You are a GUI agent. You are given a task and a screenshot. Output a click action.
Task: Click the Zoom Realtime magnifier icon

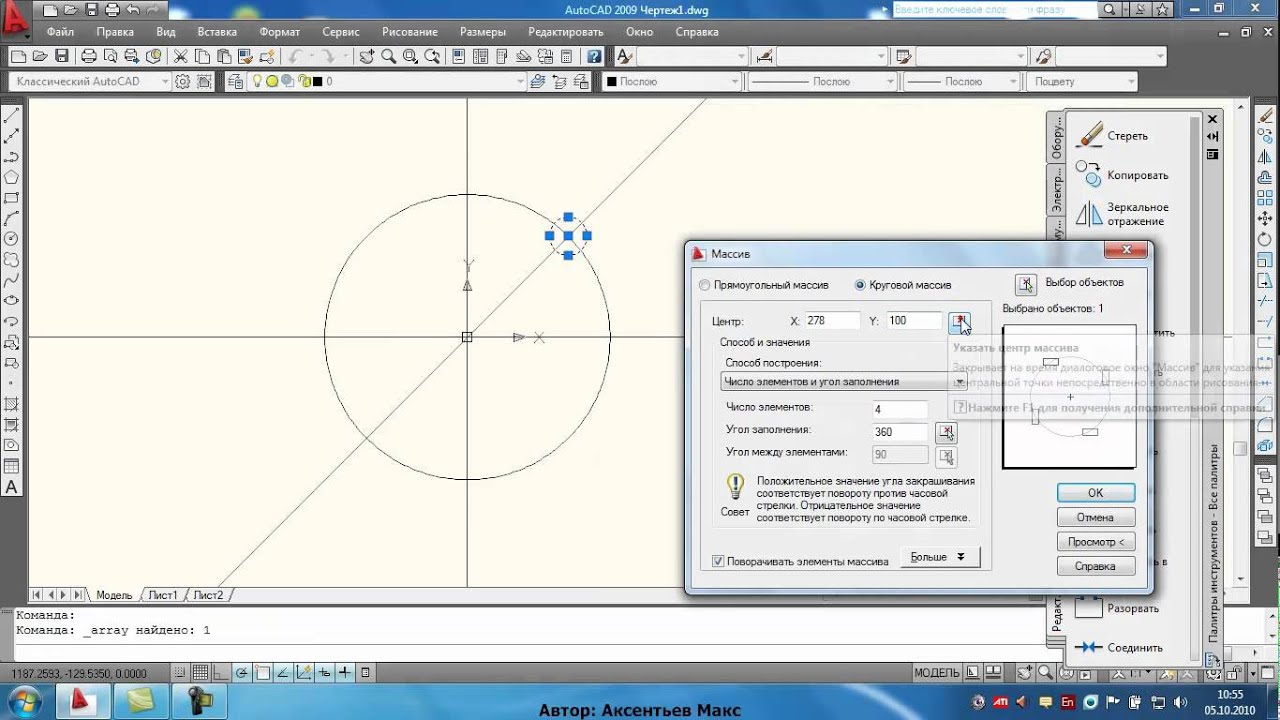pos(388,56)
